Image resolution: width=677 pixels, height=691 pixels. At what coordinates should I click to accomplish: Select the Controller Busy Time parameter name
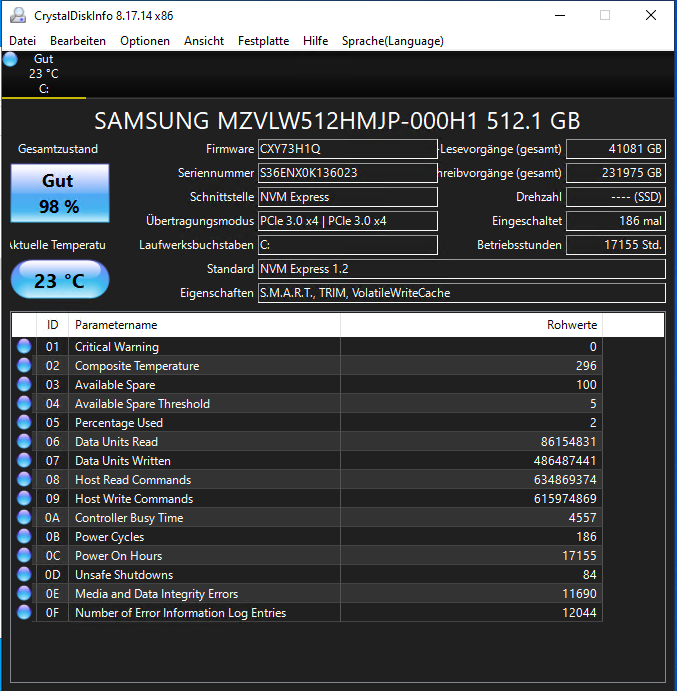click(x=129, y=518)
